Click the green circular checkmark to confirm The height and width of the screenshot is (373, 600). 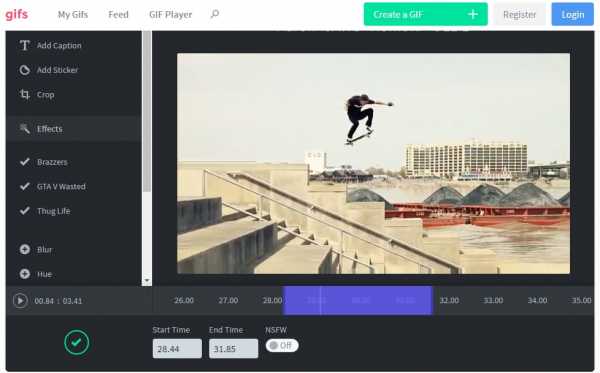pyautogui.click(x=77, y=342)
